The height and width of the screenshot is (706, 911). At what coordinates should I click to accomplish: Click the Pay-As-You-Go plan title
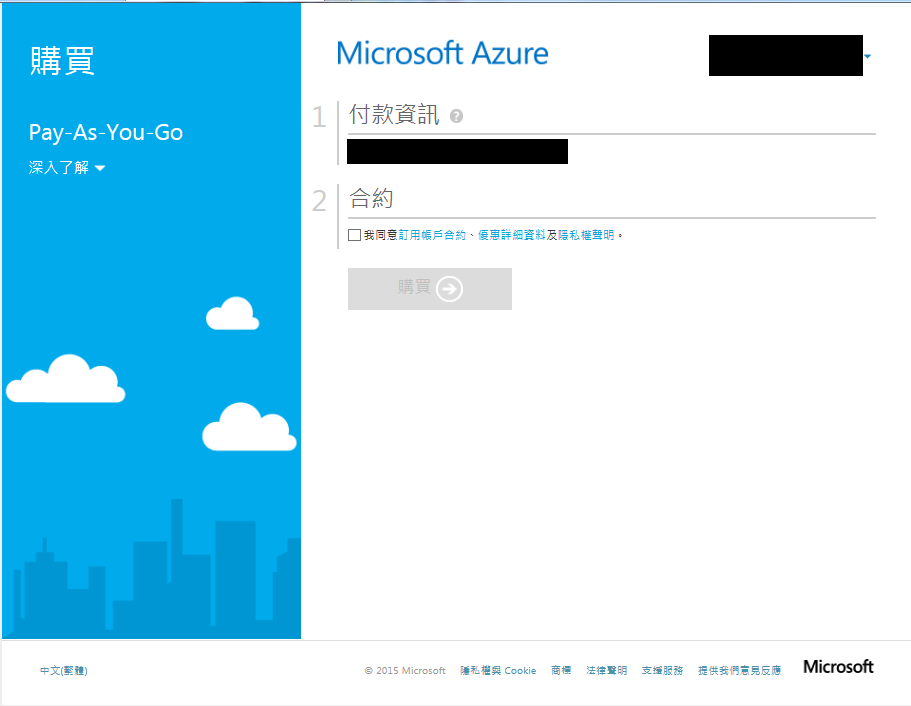[106, 132]
